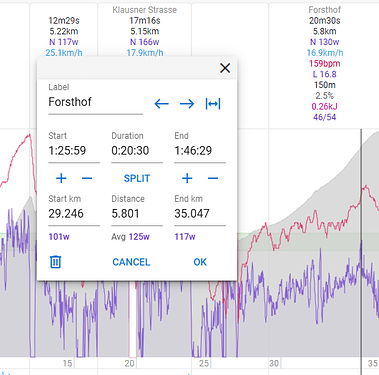
Task: Increase start time with plus icon
Action: [x=61, y=178]
